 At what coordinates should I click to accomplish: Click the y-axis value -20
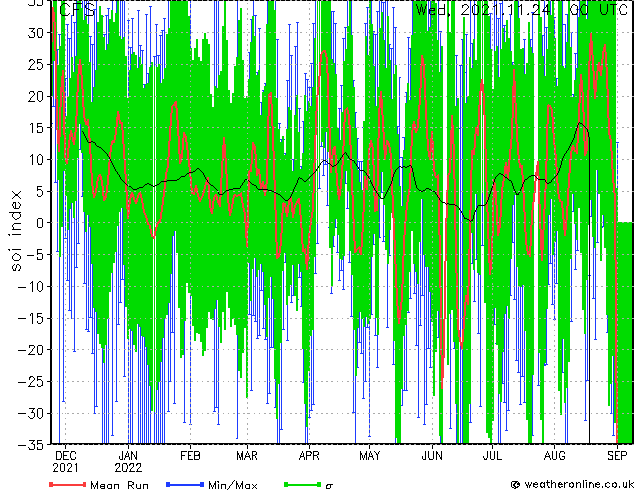point(31,350)
